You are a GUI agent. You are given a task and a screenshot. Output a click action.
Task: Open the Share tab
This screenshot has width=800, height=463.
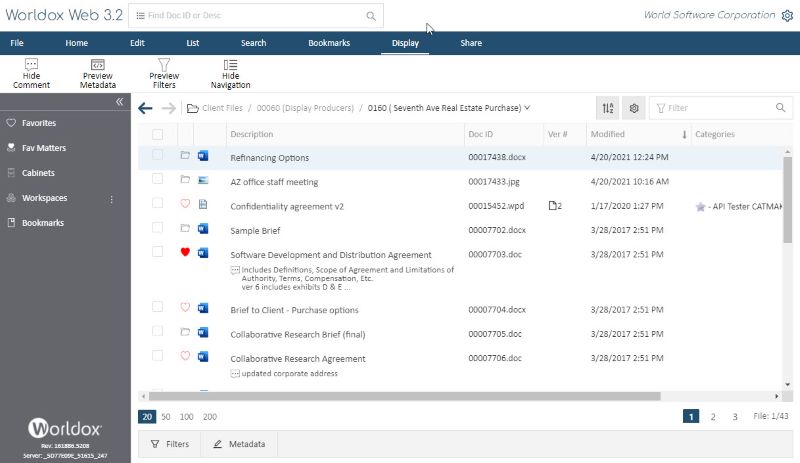point(471,43)
